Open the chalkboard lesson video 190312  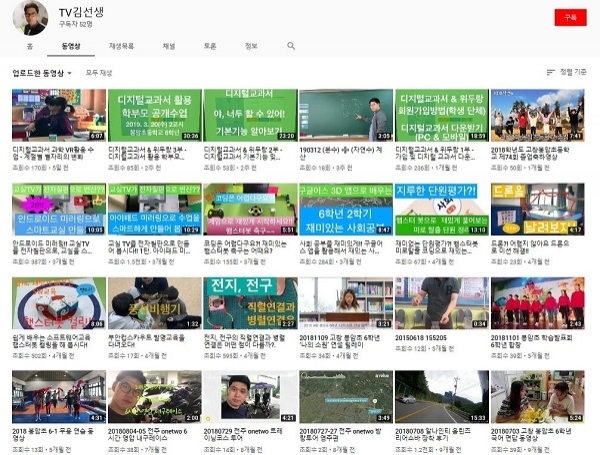(x=344, y=114)
